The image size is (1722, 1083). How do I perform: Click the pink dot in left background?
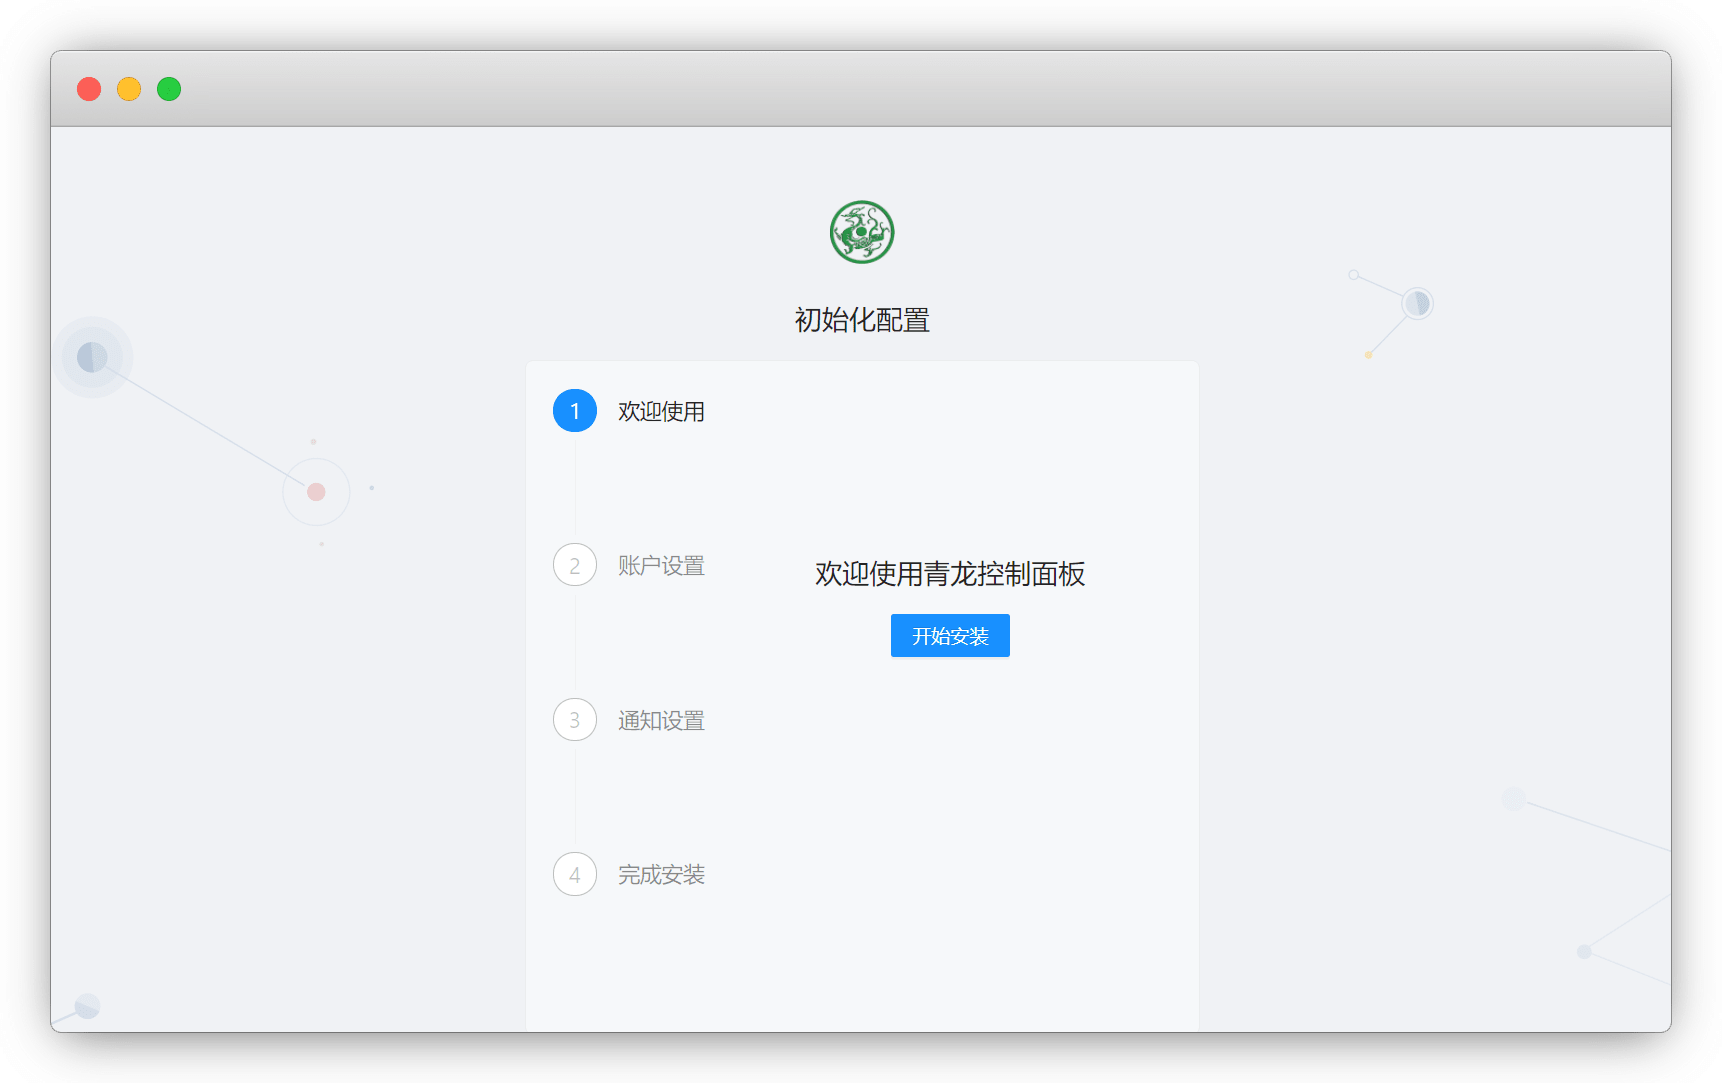click(x=316, y=492)
